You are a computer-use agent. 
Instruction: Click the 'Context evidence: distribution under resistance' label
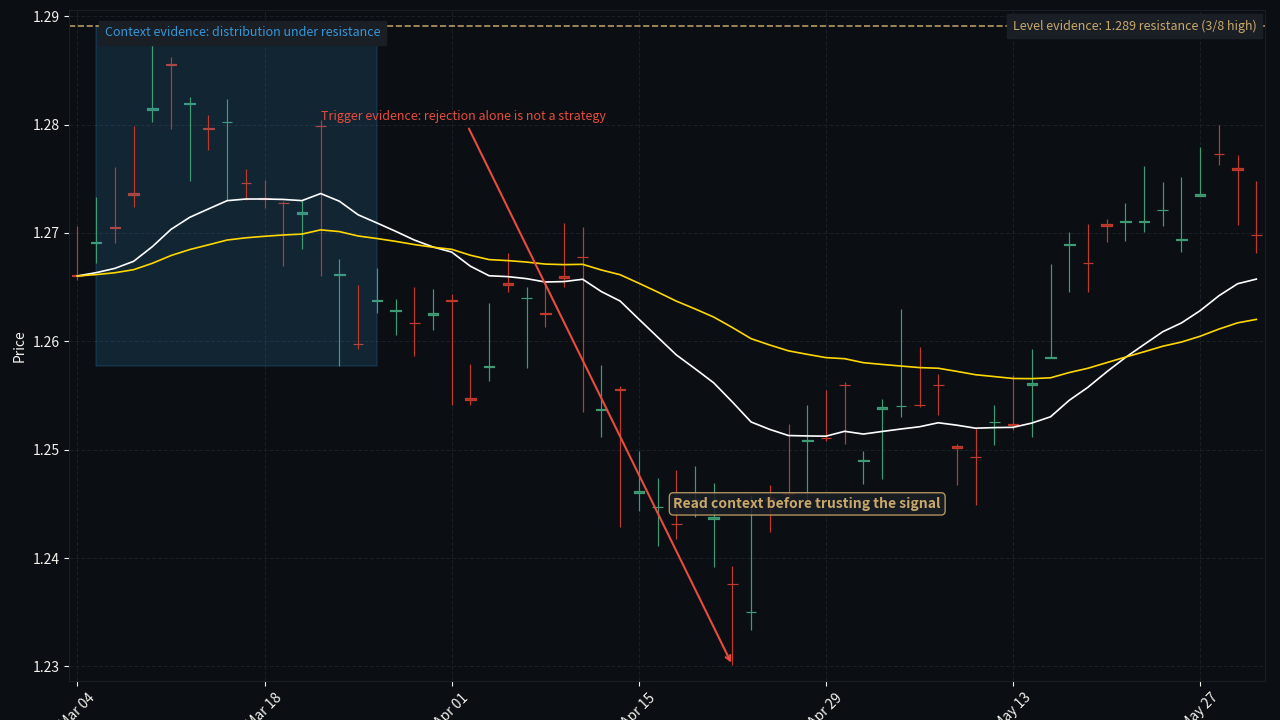pyautogui.click(x=242, y=32)
